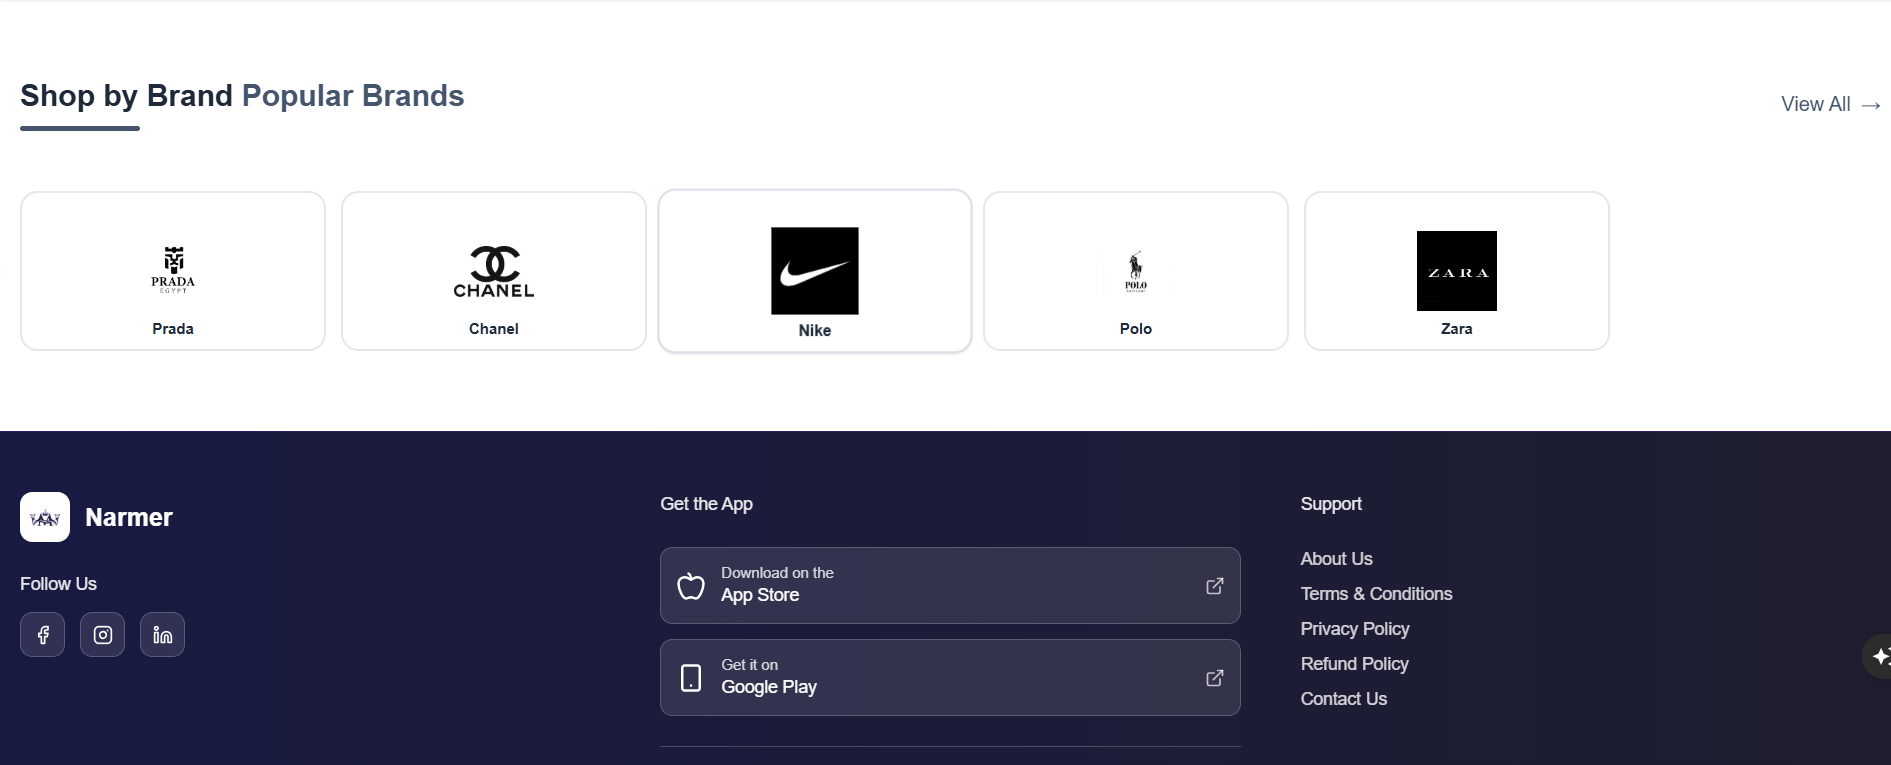Click Contact Us under Support
The height and width of the screenshot is (765, 1891).
coord(1343,699)
